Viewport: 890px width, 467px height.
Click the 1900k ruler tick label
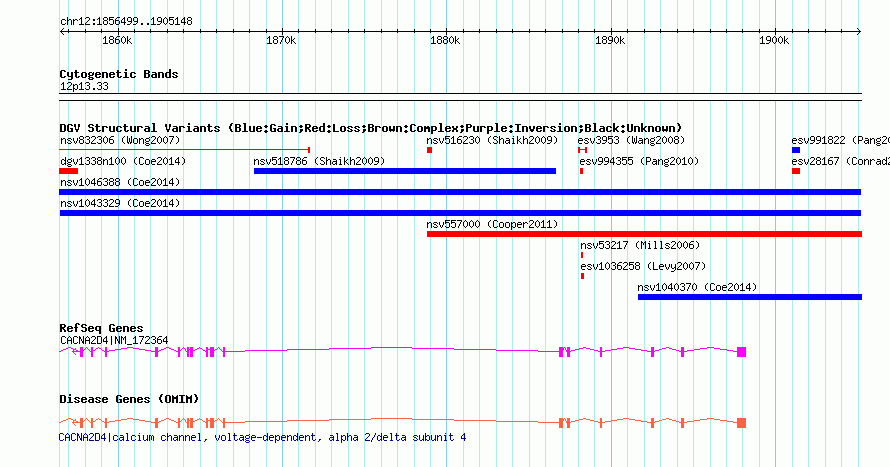click(x=774, y=41)
